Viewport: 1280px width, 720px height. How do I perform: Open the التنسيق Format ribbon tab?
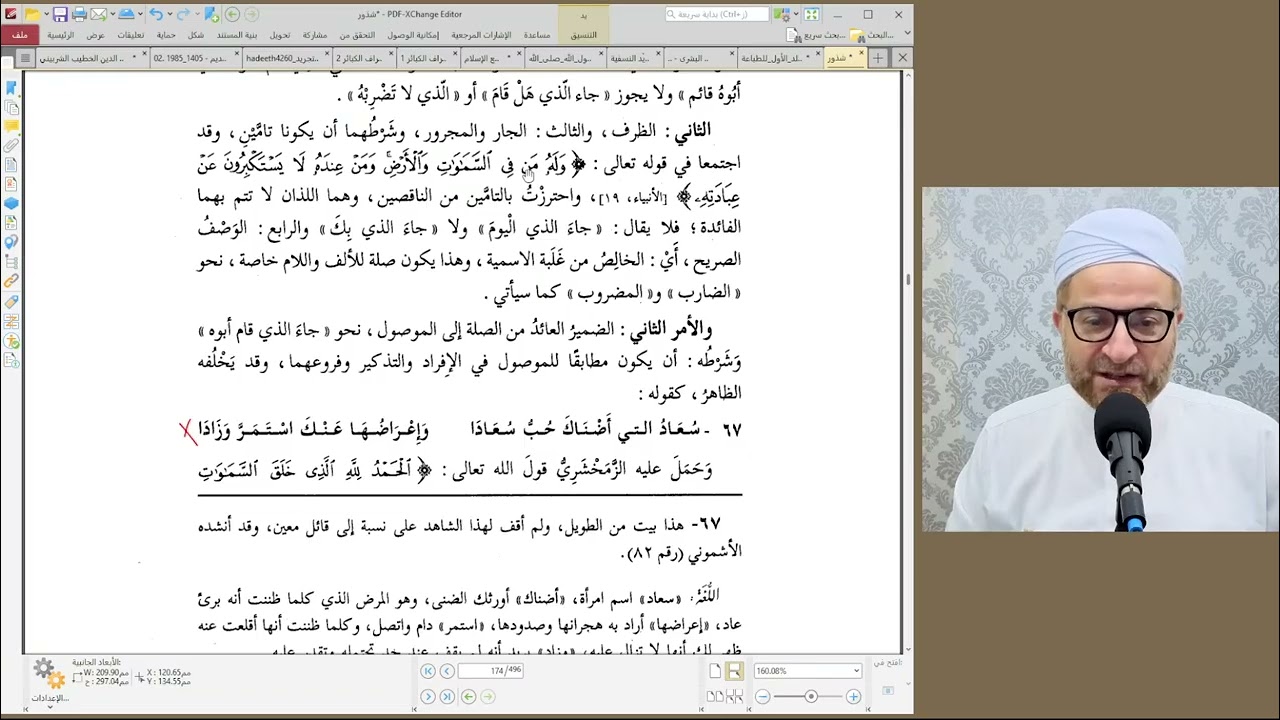[x=583, y=35]
